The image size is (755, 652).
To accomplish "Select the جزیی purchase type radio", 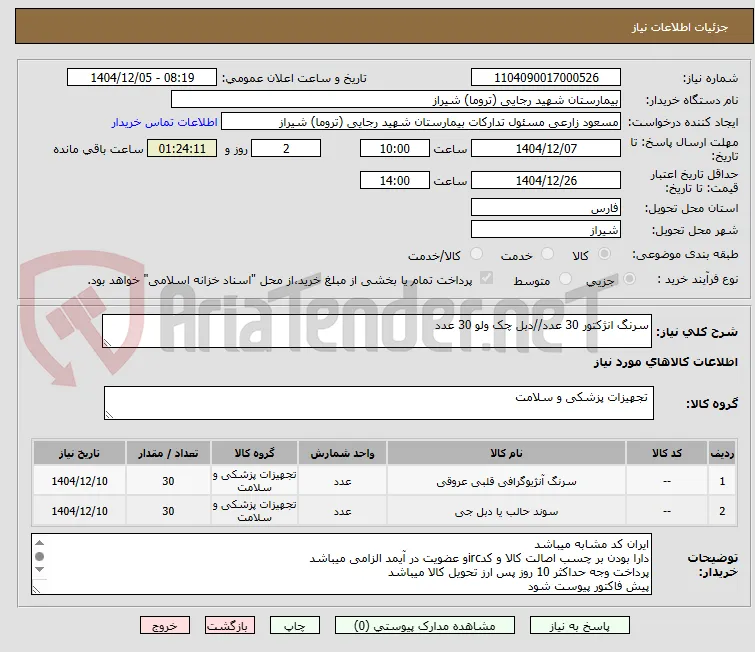I will pos(629,279).
